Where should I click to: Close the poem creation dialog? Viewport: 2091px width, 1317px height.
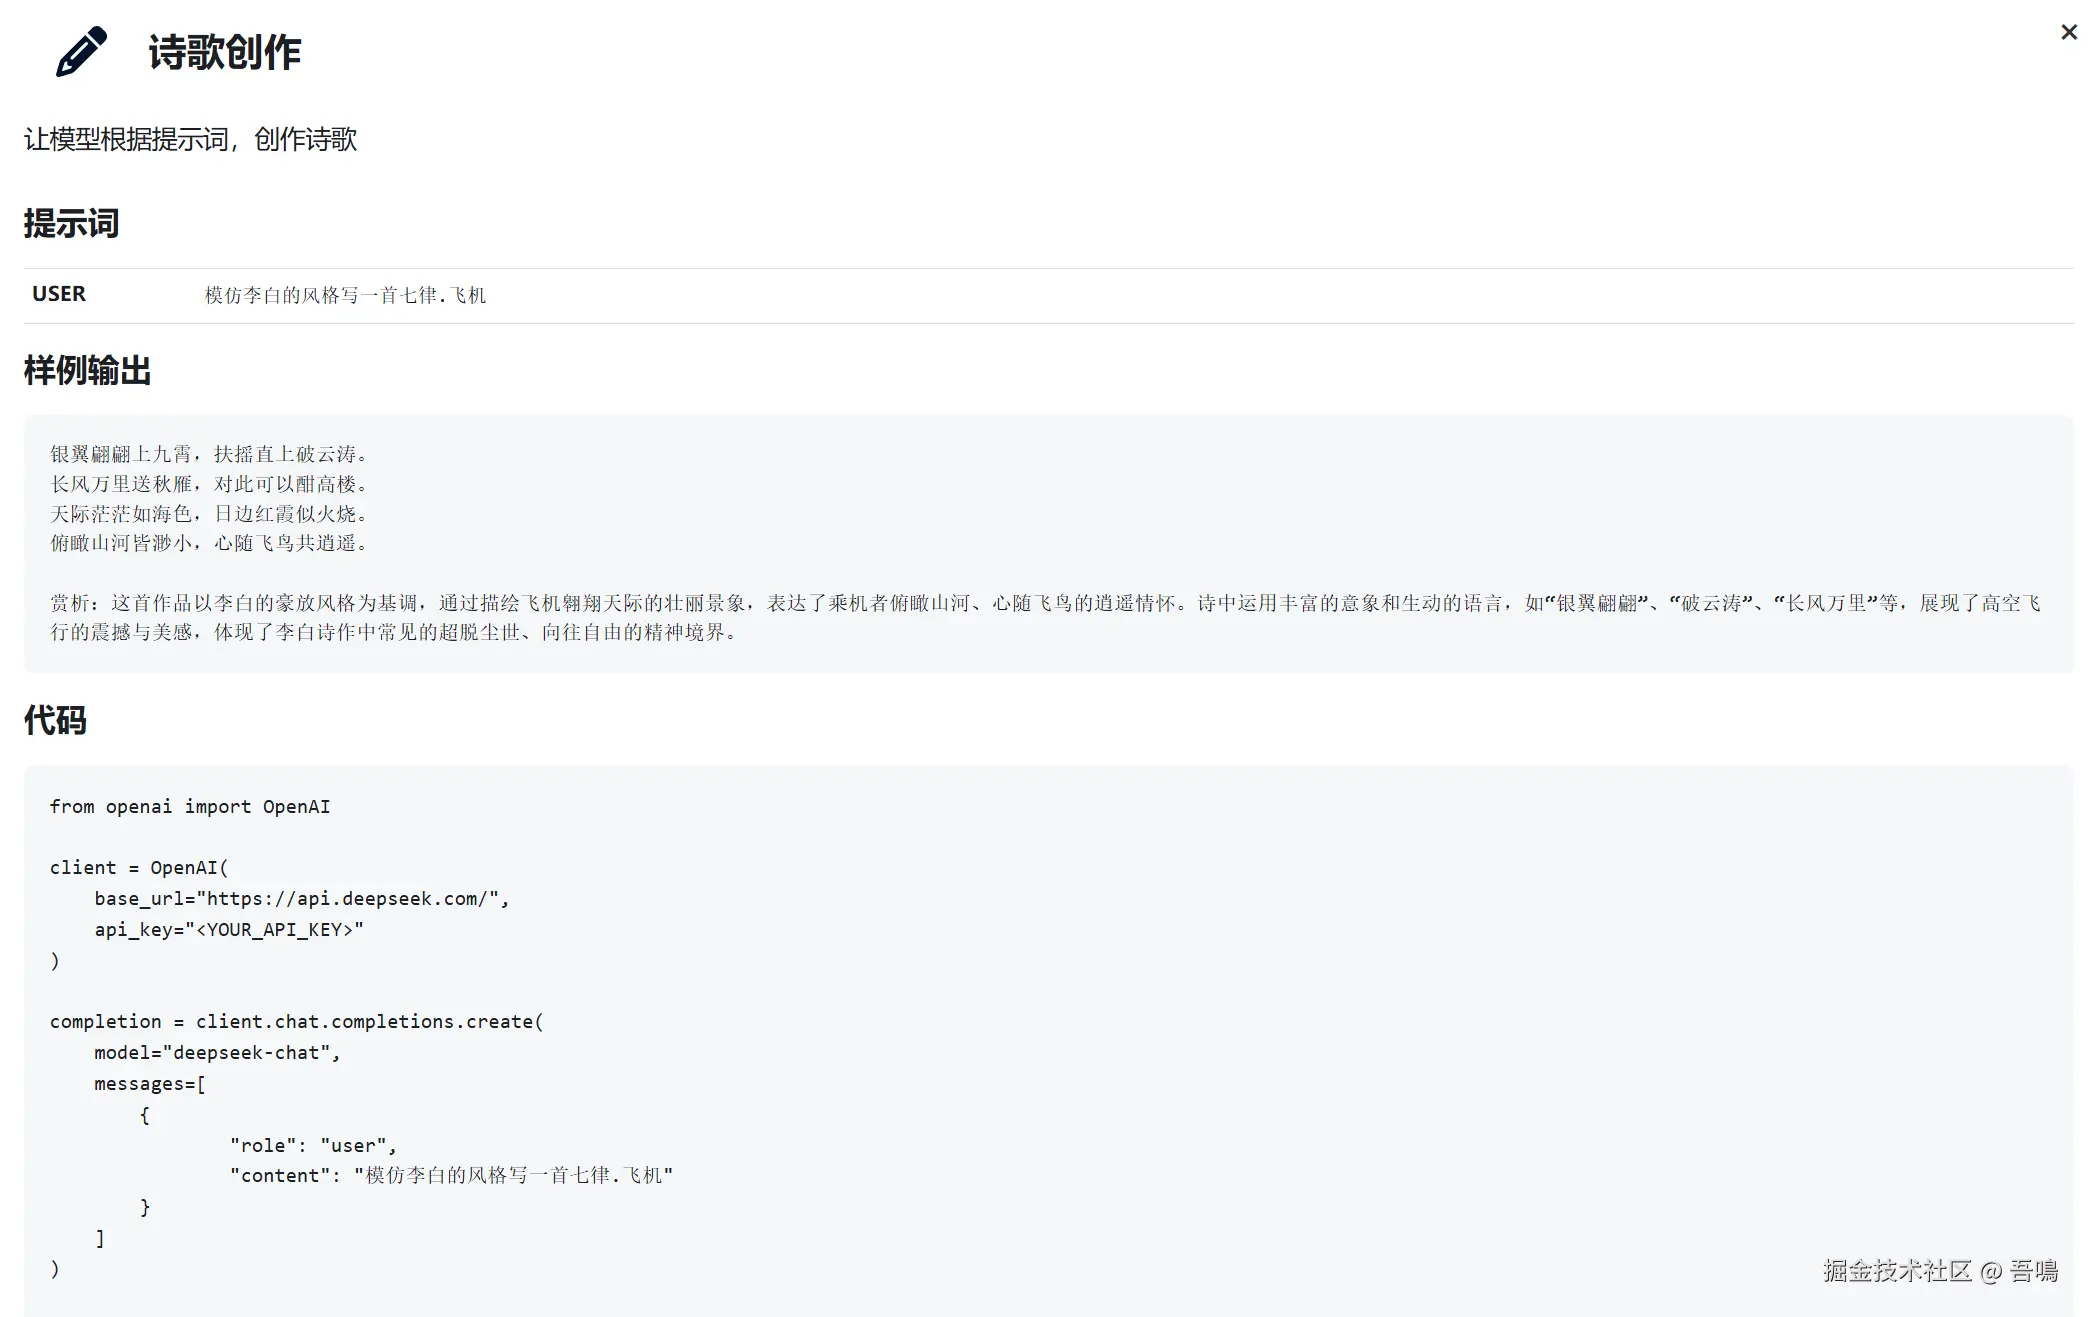click(2069, 33)
